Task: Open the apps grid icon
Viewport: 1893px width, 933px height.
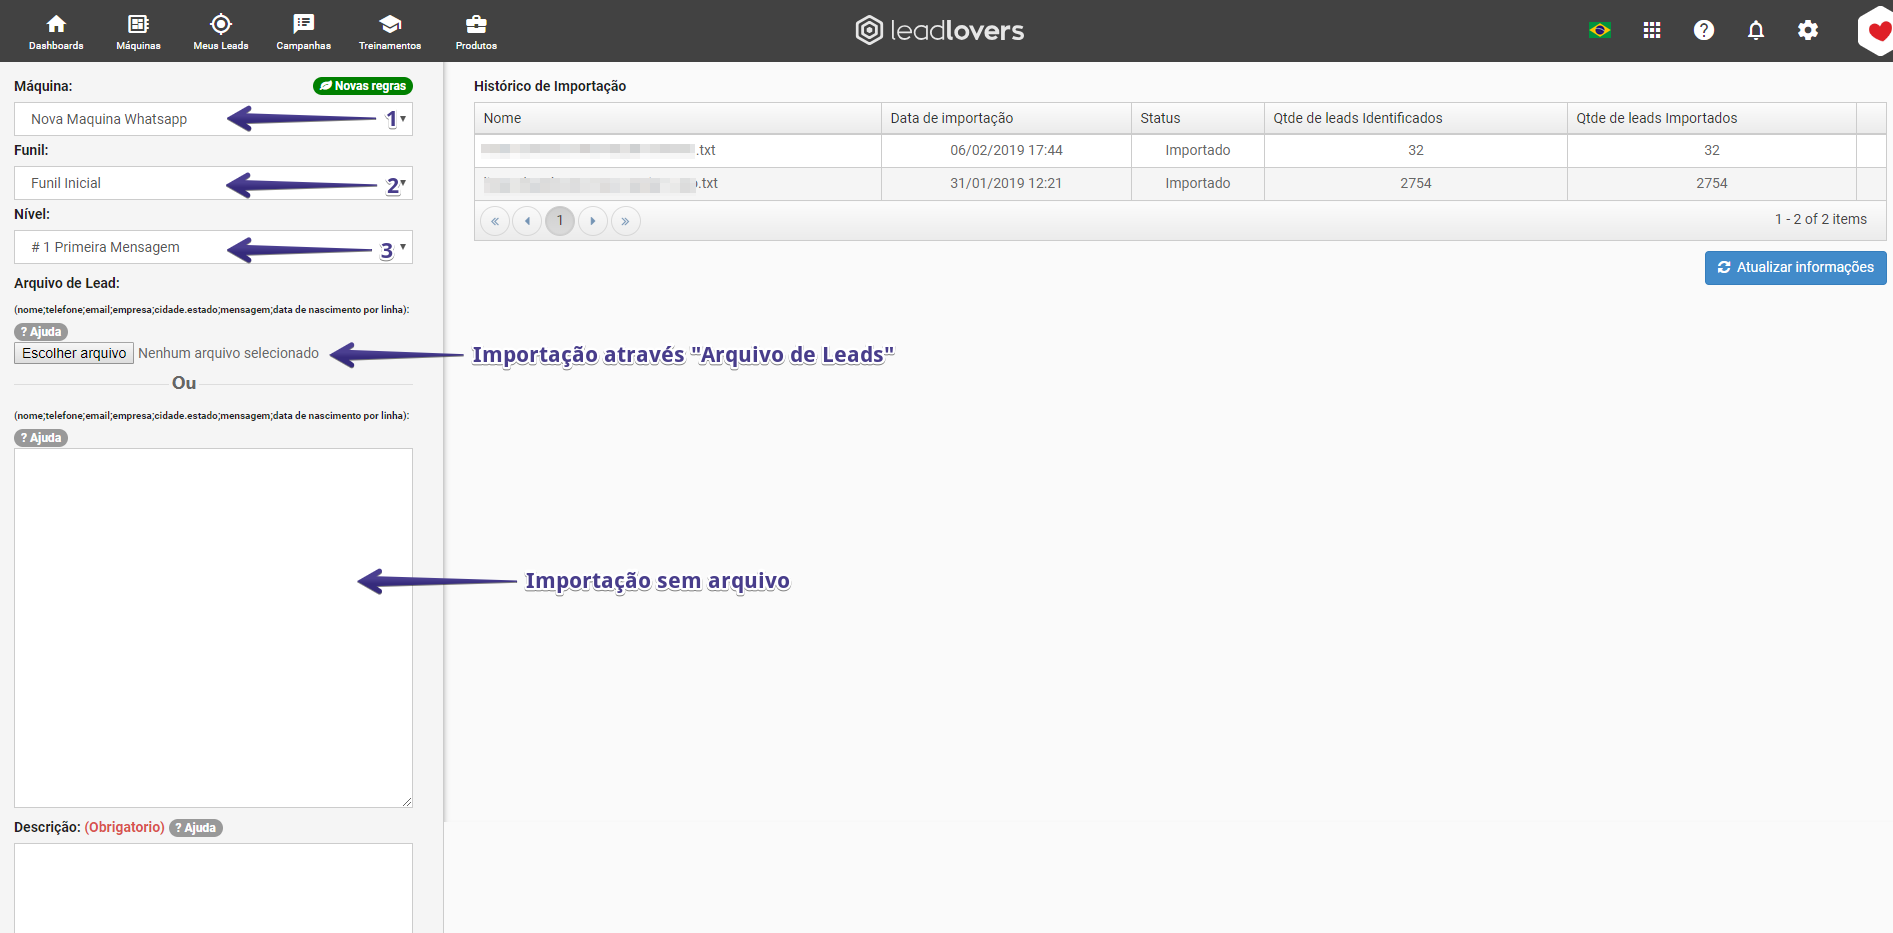Action: [1651, 30]
